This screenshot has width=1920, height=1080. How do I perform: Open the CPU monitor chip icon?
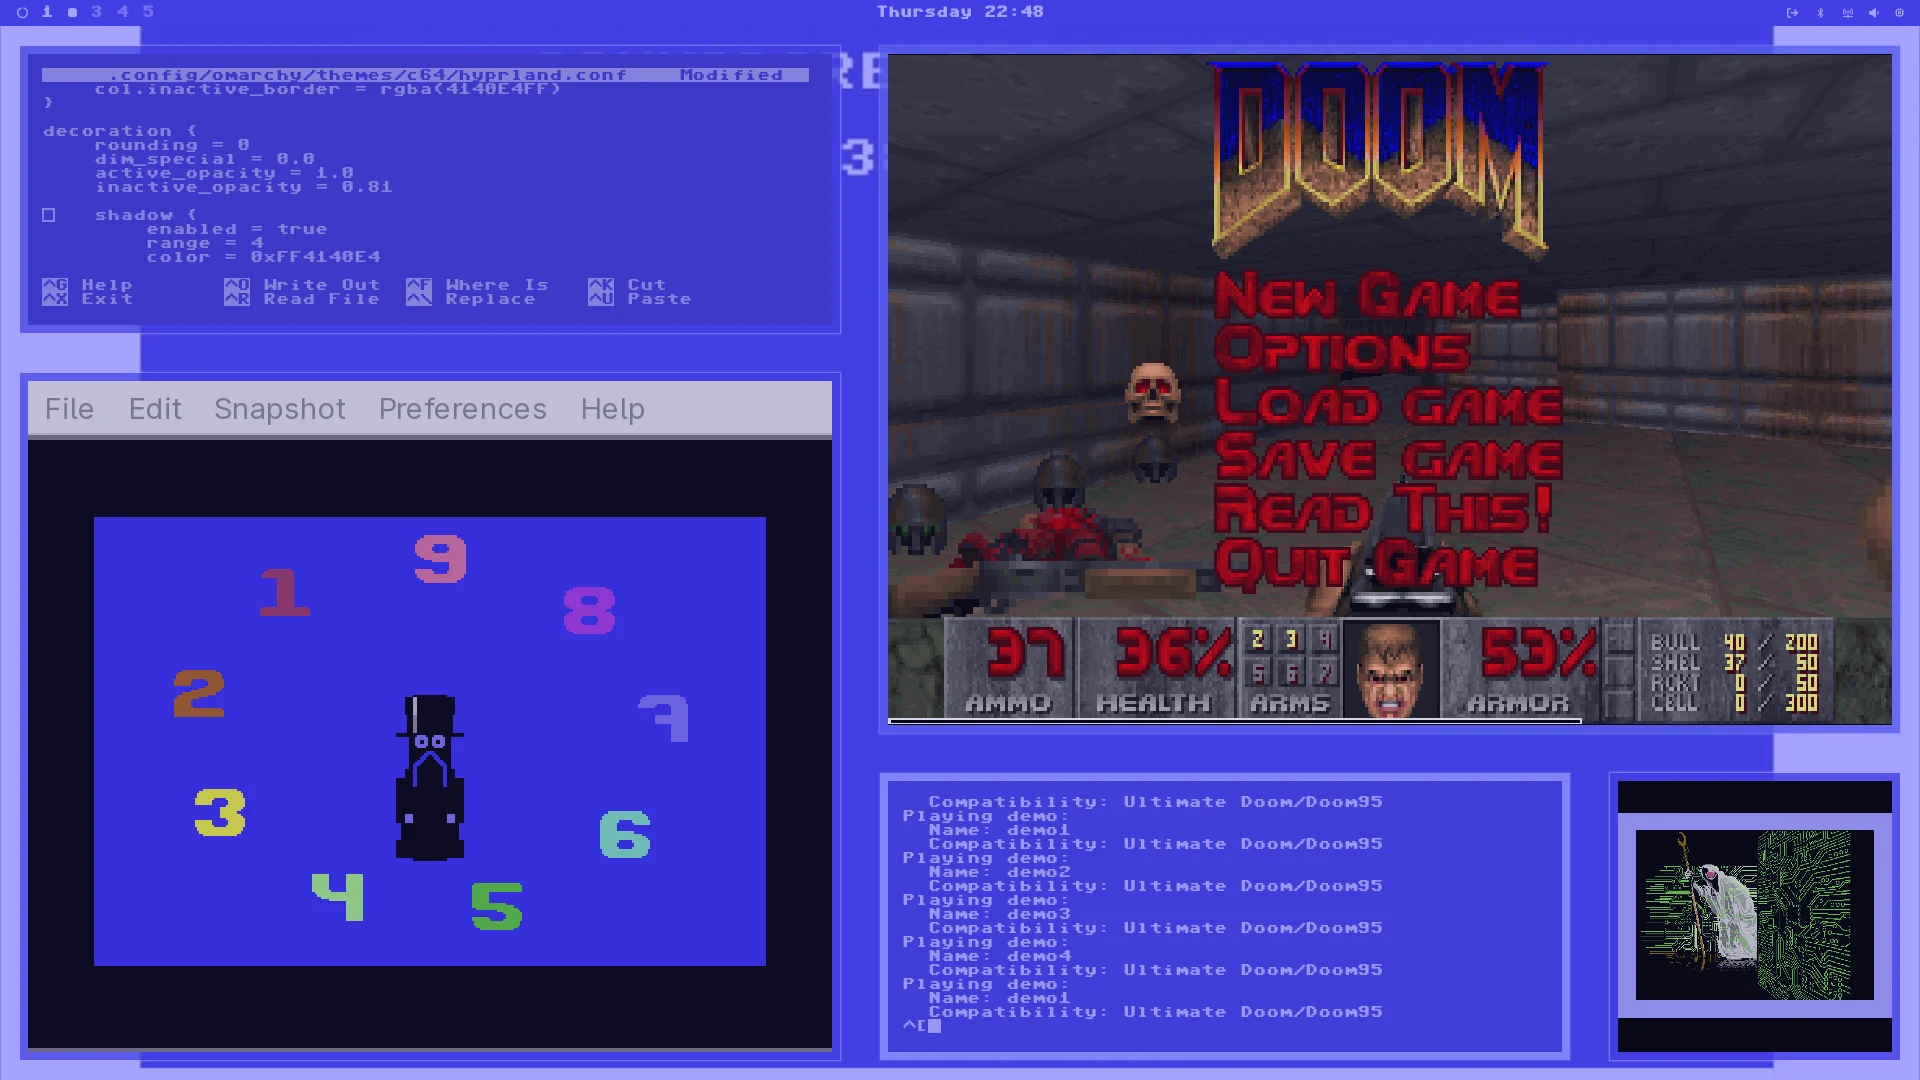(x=1899, y=12)
